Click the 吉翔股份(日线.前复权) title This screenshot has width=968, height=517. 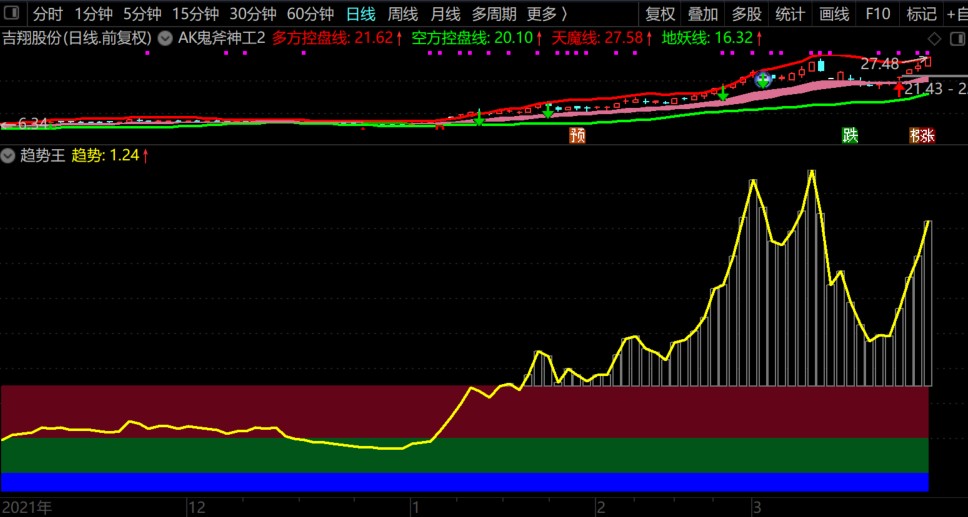tap(77, 39)
